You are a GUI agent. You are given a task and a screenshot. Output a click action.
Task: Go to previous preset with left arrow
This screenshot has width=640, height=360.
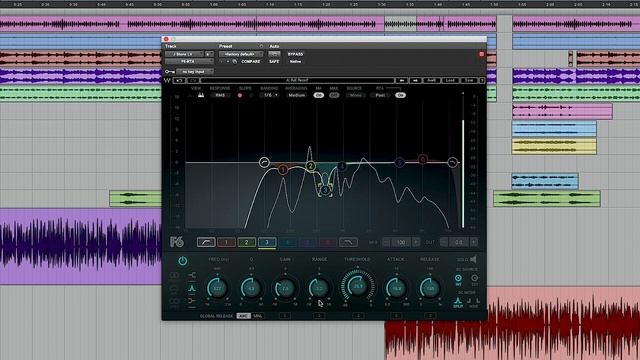(x=402, y=80)
